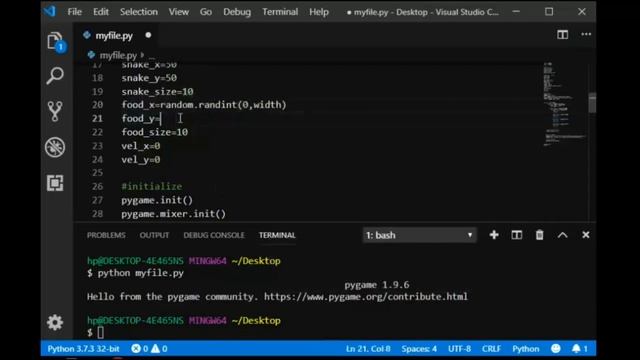Click the editor vertical scrollbar thumb

pos(592,102)
